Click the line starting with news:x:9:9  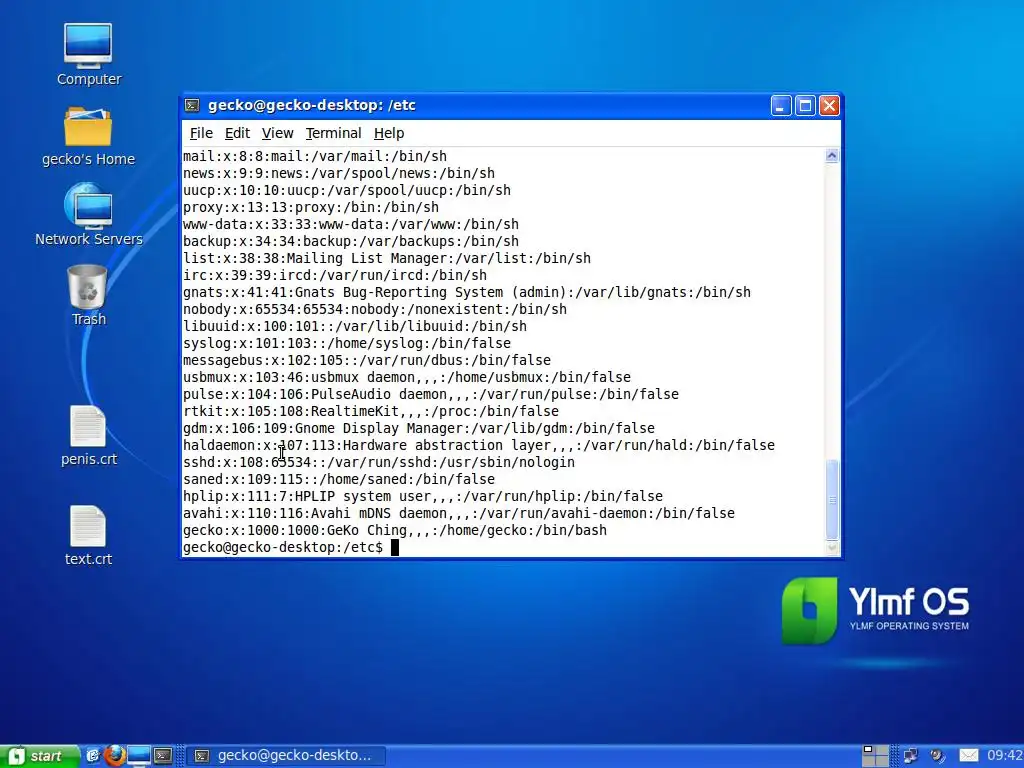[339, 173]
